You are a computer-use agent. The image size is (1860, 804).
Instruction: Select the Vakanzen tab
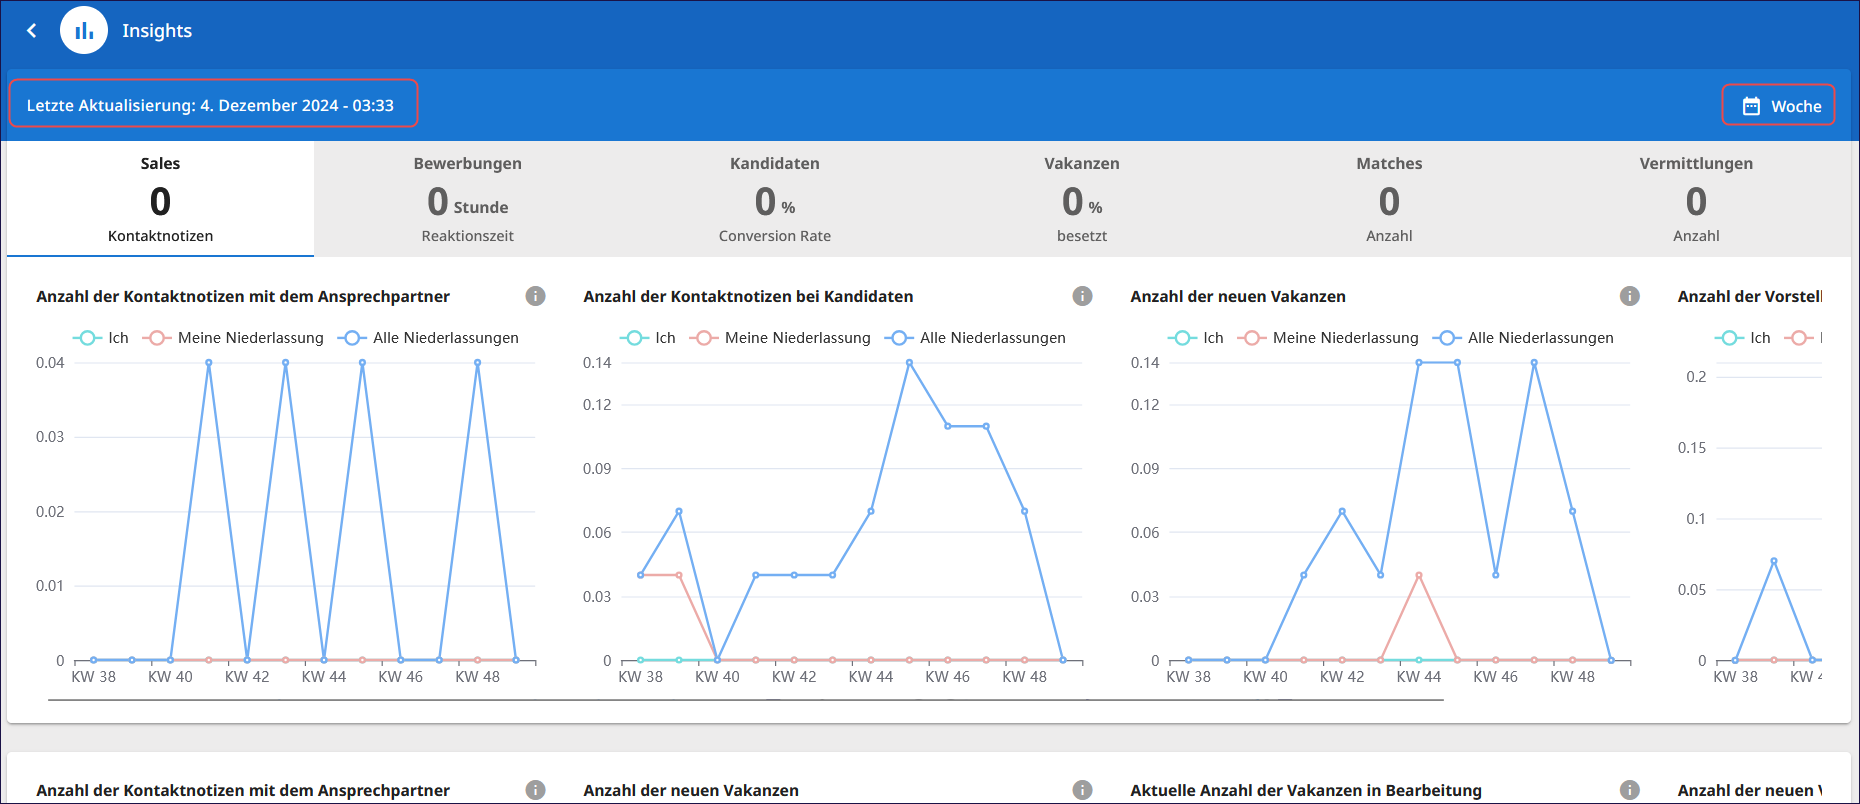[x=1081, y=199]
